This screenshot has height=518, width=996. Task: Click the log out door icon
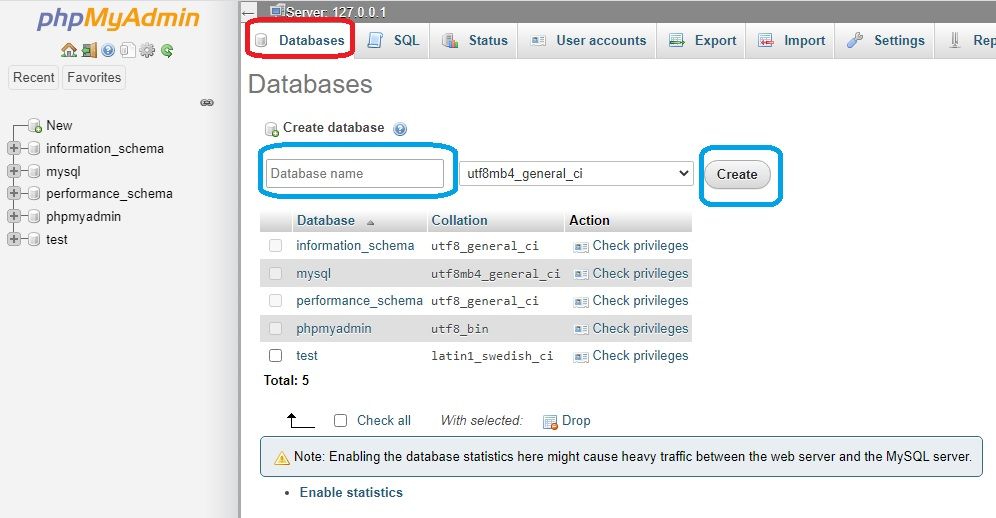coord(90,50)
